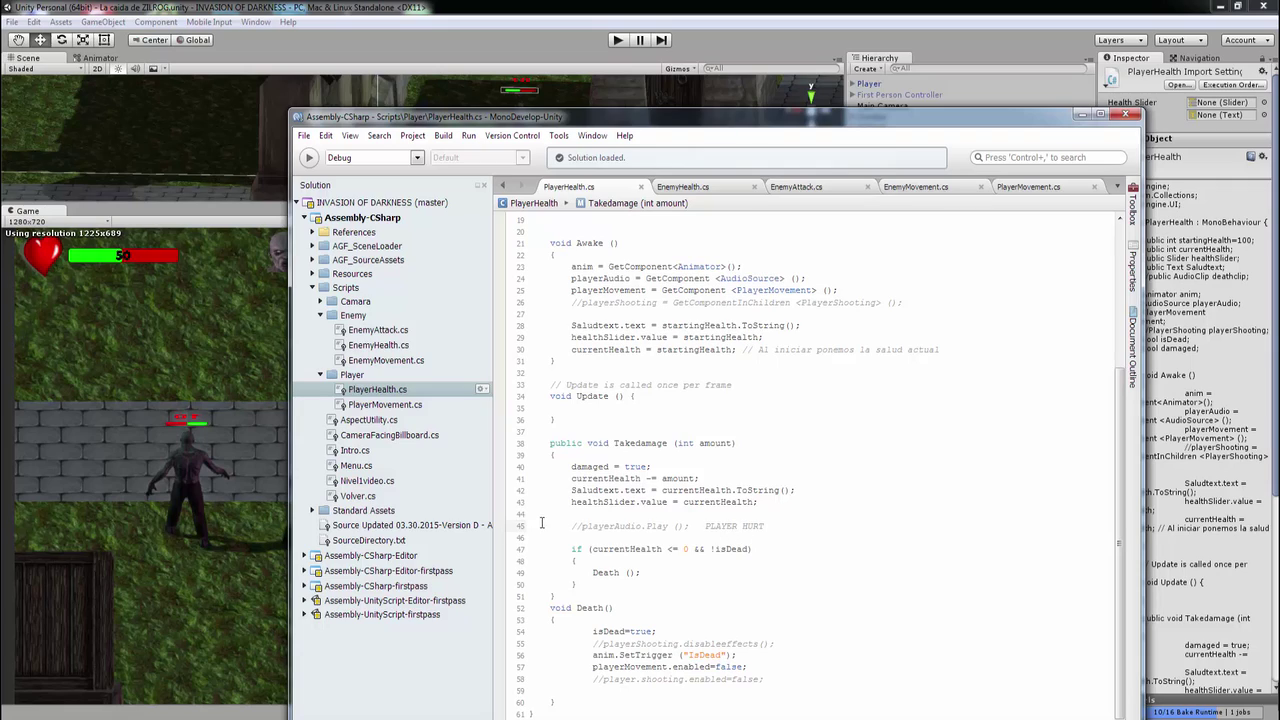Click Execution Order button in Inspector

click(1234, 85)
